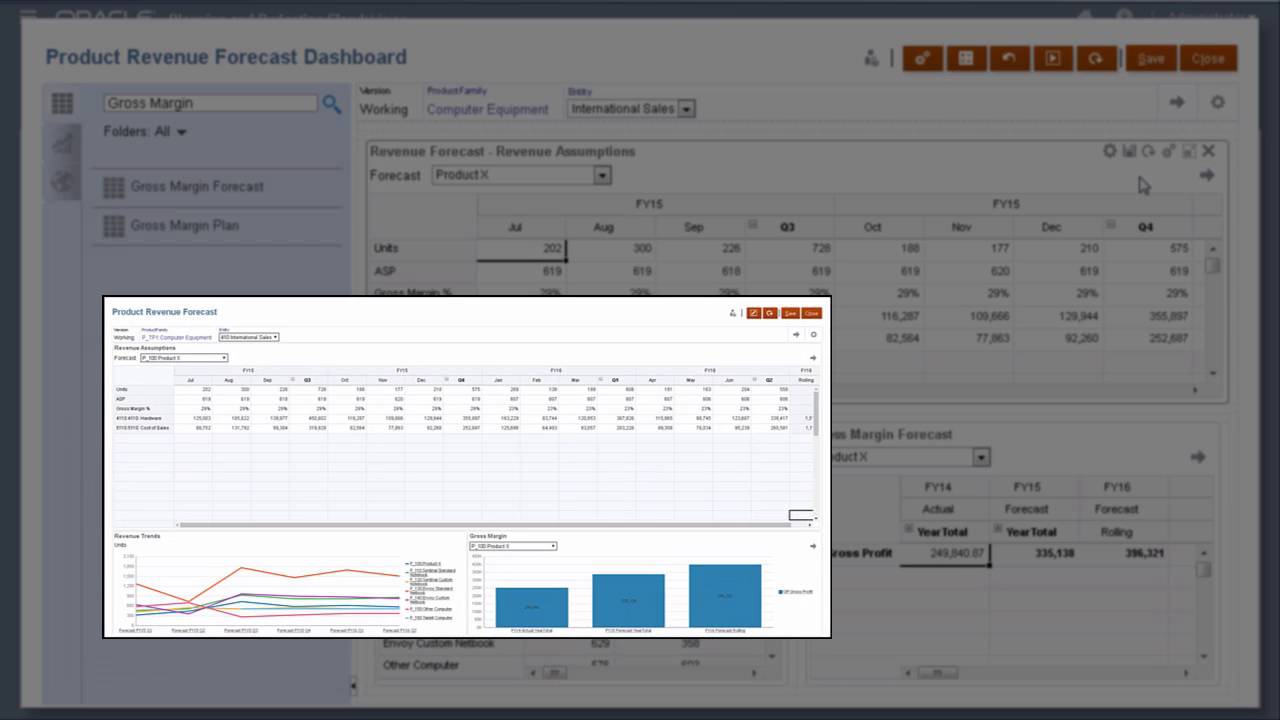The height and width of the screenshot is (720, 1280).
Task: Select Gross Profit cell 249,840.87
Action: (945, 553)
